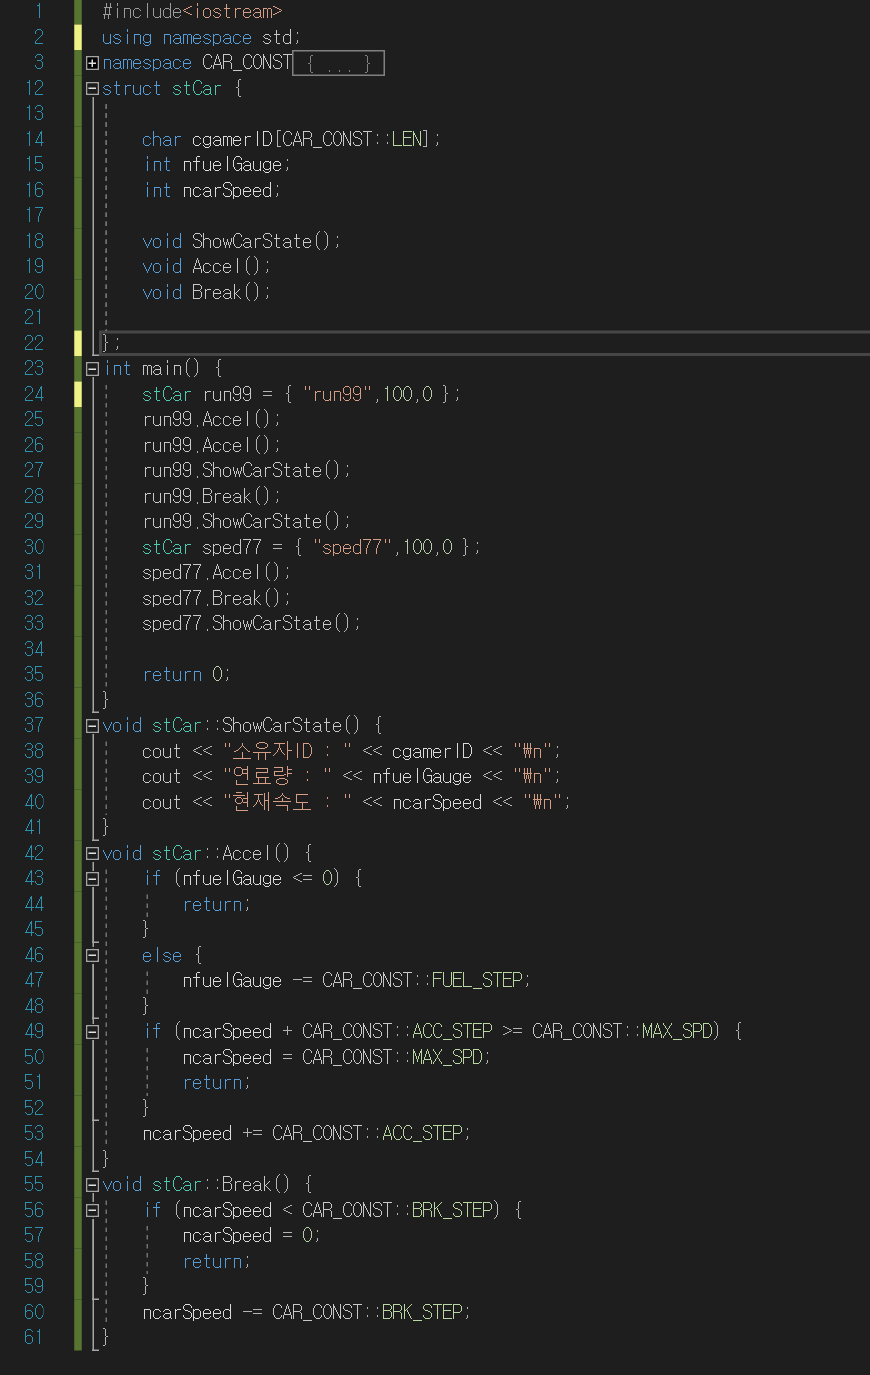870x1375 pixels.
Task: Click 'sped77.Accel();' call
Action: (x=216, y=573)
